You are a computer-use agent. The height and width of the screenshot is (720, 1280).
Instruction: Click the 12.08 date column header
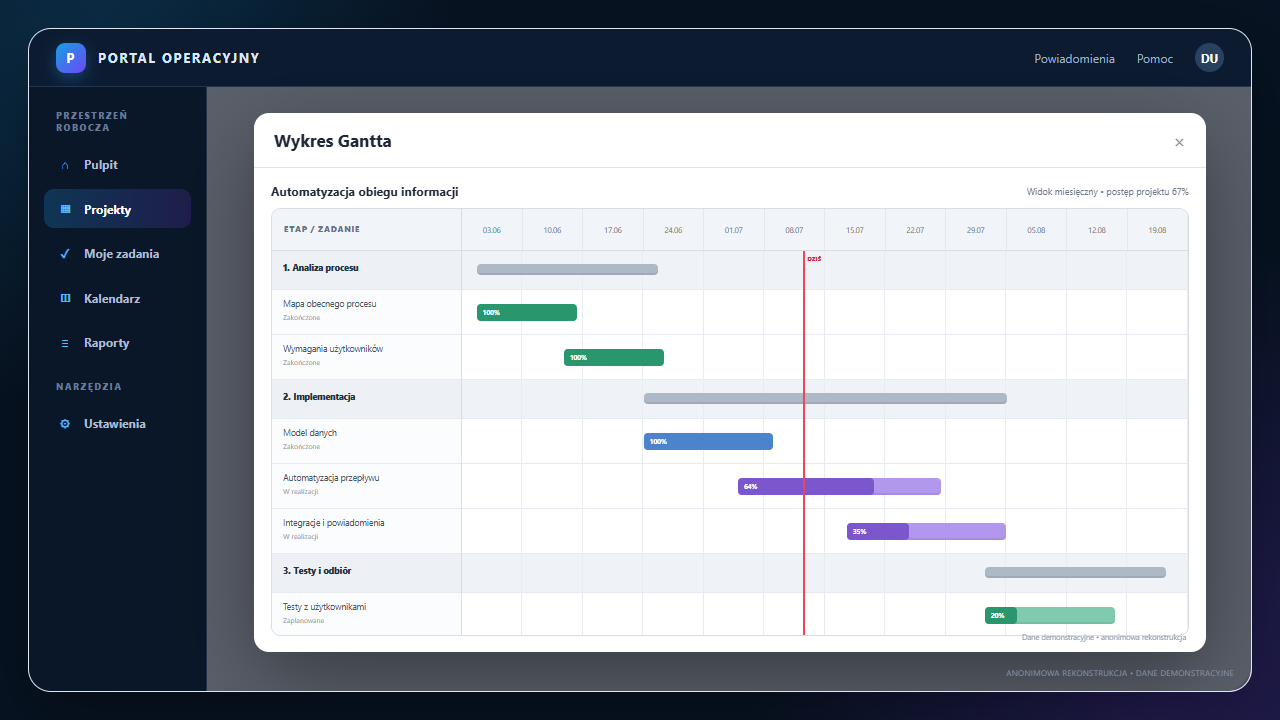[1097, 230]
